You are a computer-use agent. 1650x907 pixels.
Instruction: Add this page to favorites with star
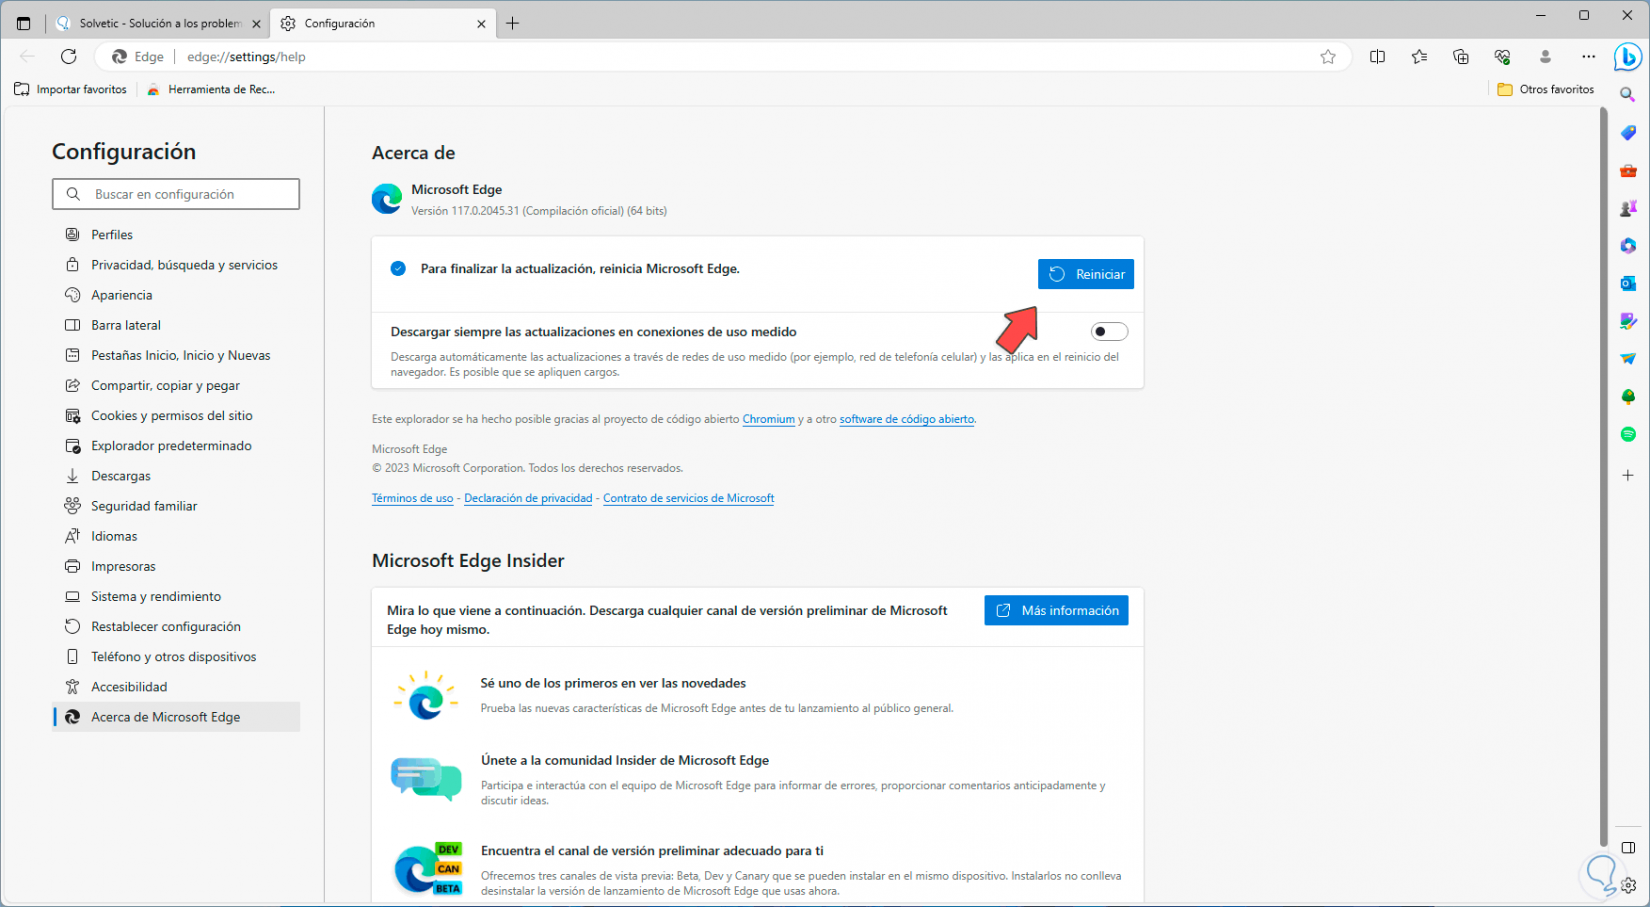pyautogui.click(x=1328, y=57)
